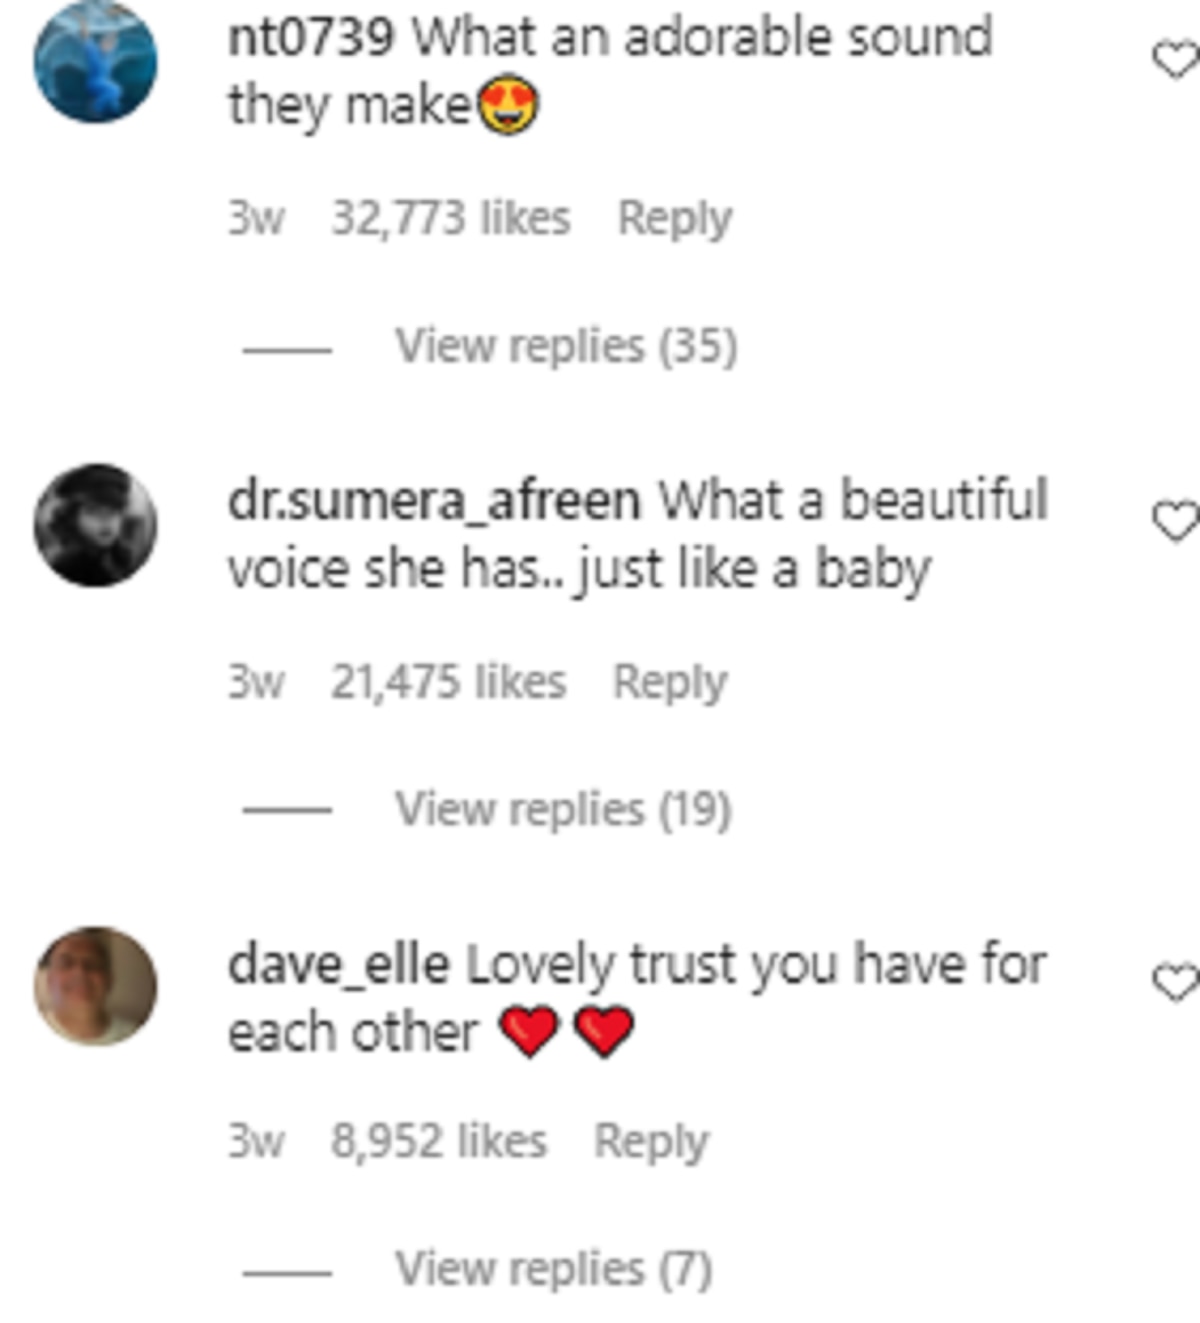Open dr.sumera_afreen's profile picture
Viewport: 1200px width, 1323px height.
pos(96,524)
